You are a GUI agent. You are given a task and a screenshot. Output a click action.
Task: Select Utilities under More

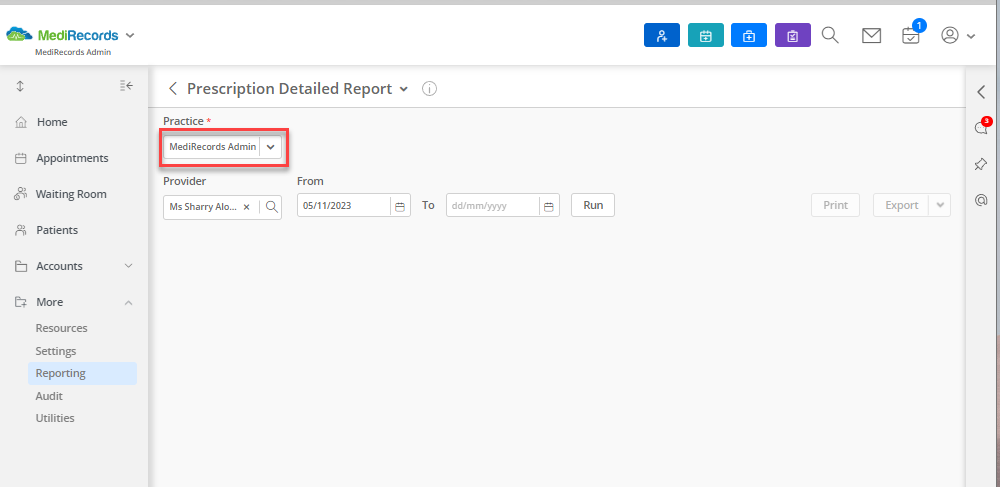pyautogui.click(x=55, y=418)
